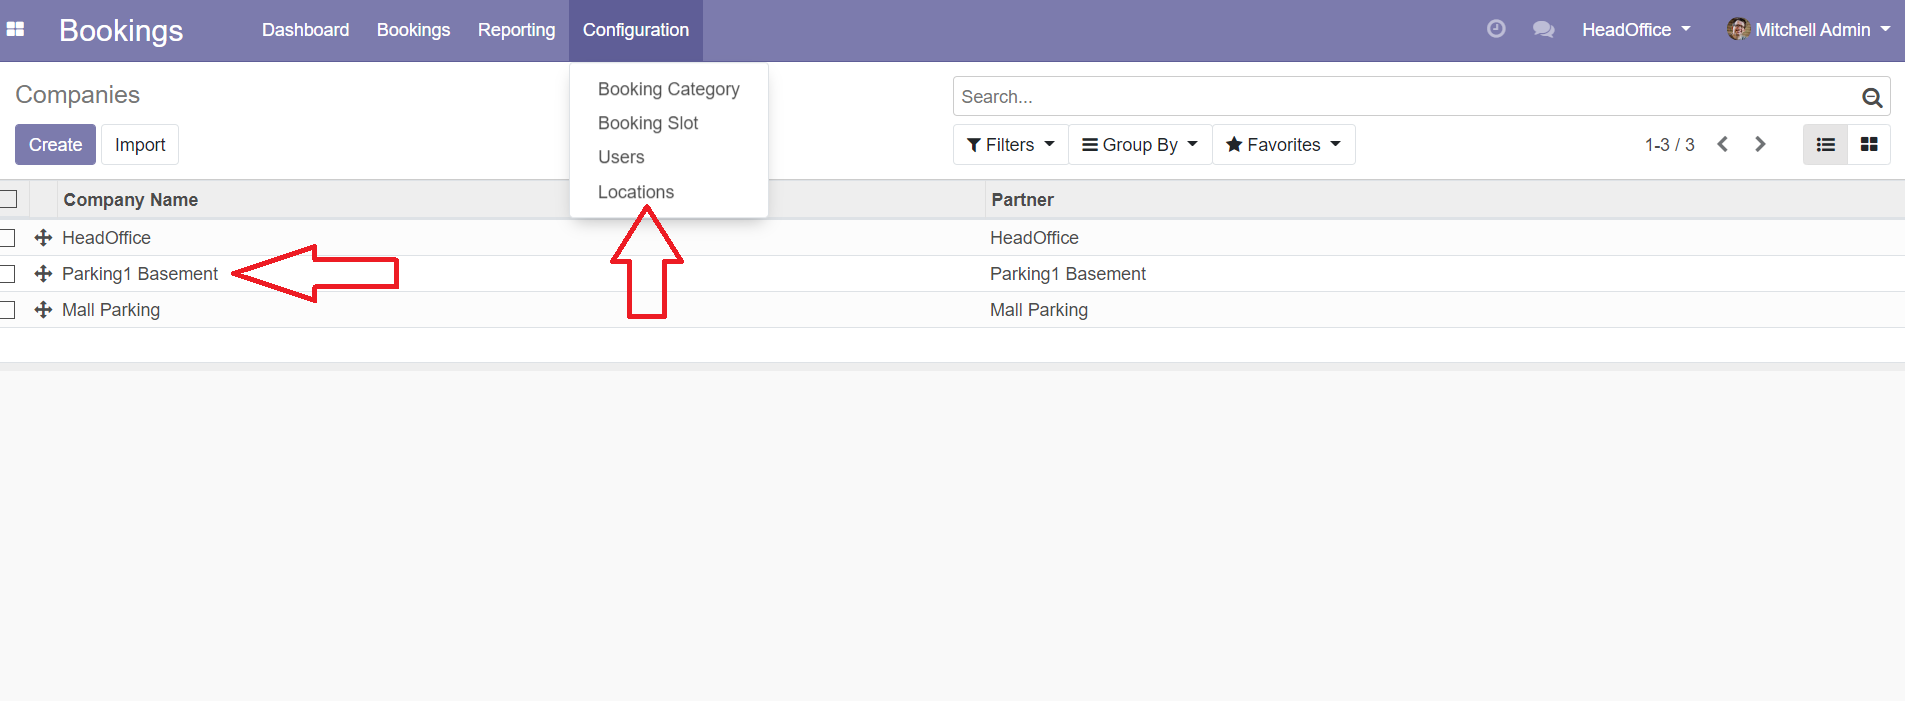This screenshot has width=1905, height=701.
Task: Expand the Filters dropdown
Action: (x=1010, y=145)
